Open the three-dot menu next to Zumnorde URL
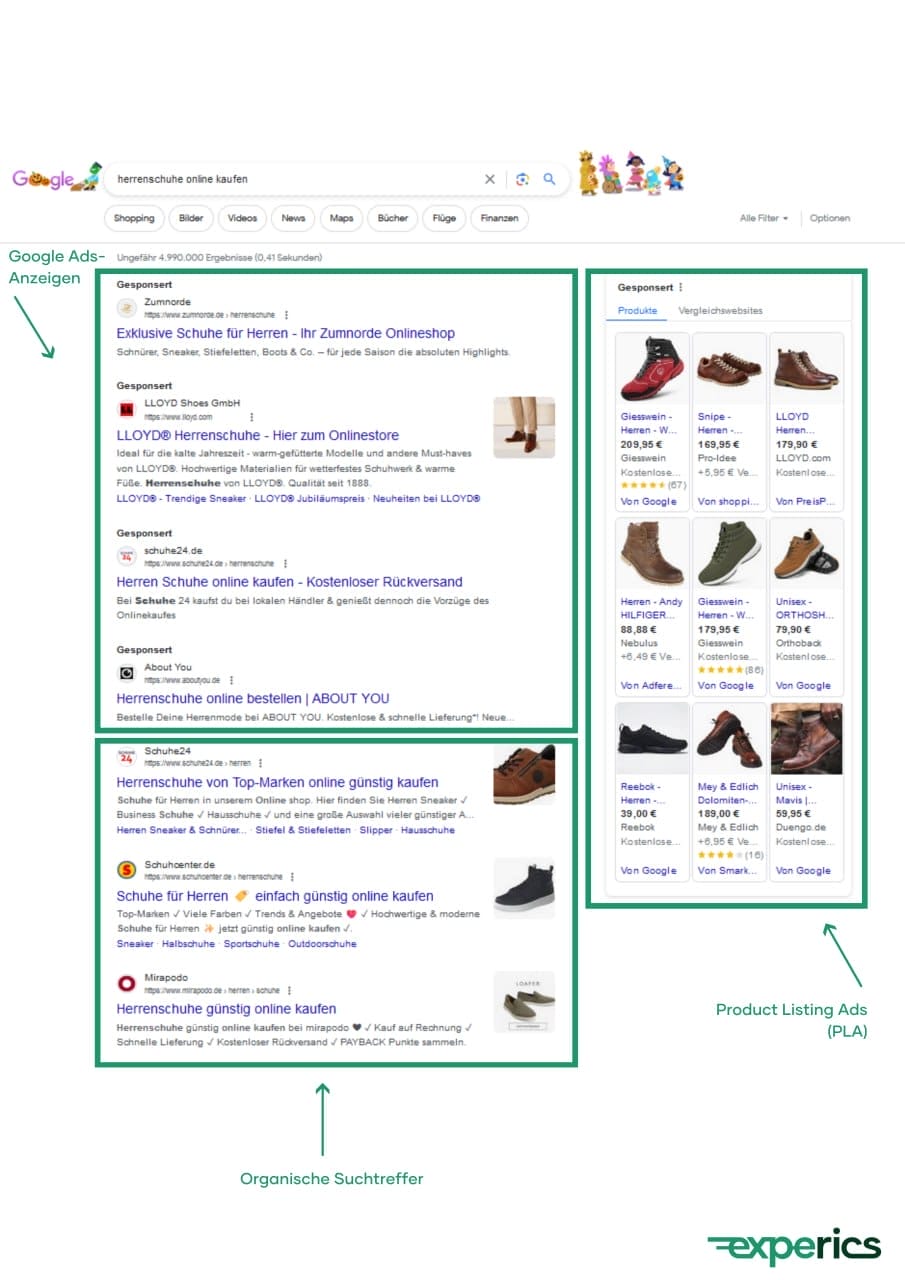This screenshot has width=905, height=1280. pyautogui.click(x=286, y=315)
